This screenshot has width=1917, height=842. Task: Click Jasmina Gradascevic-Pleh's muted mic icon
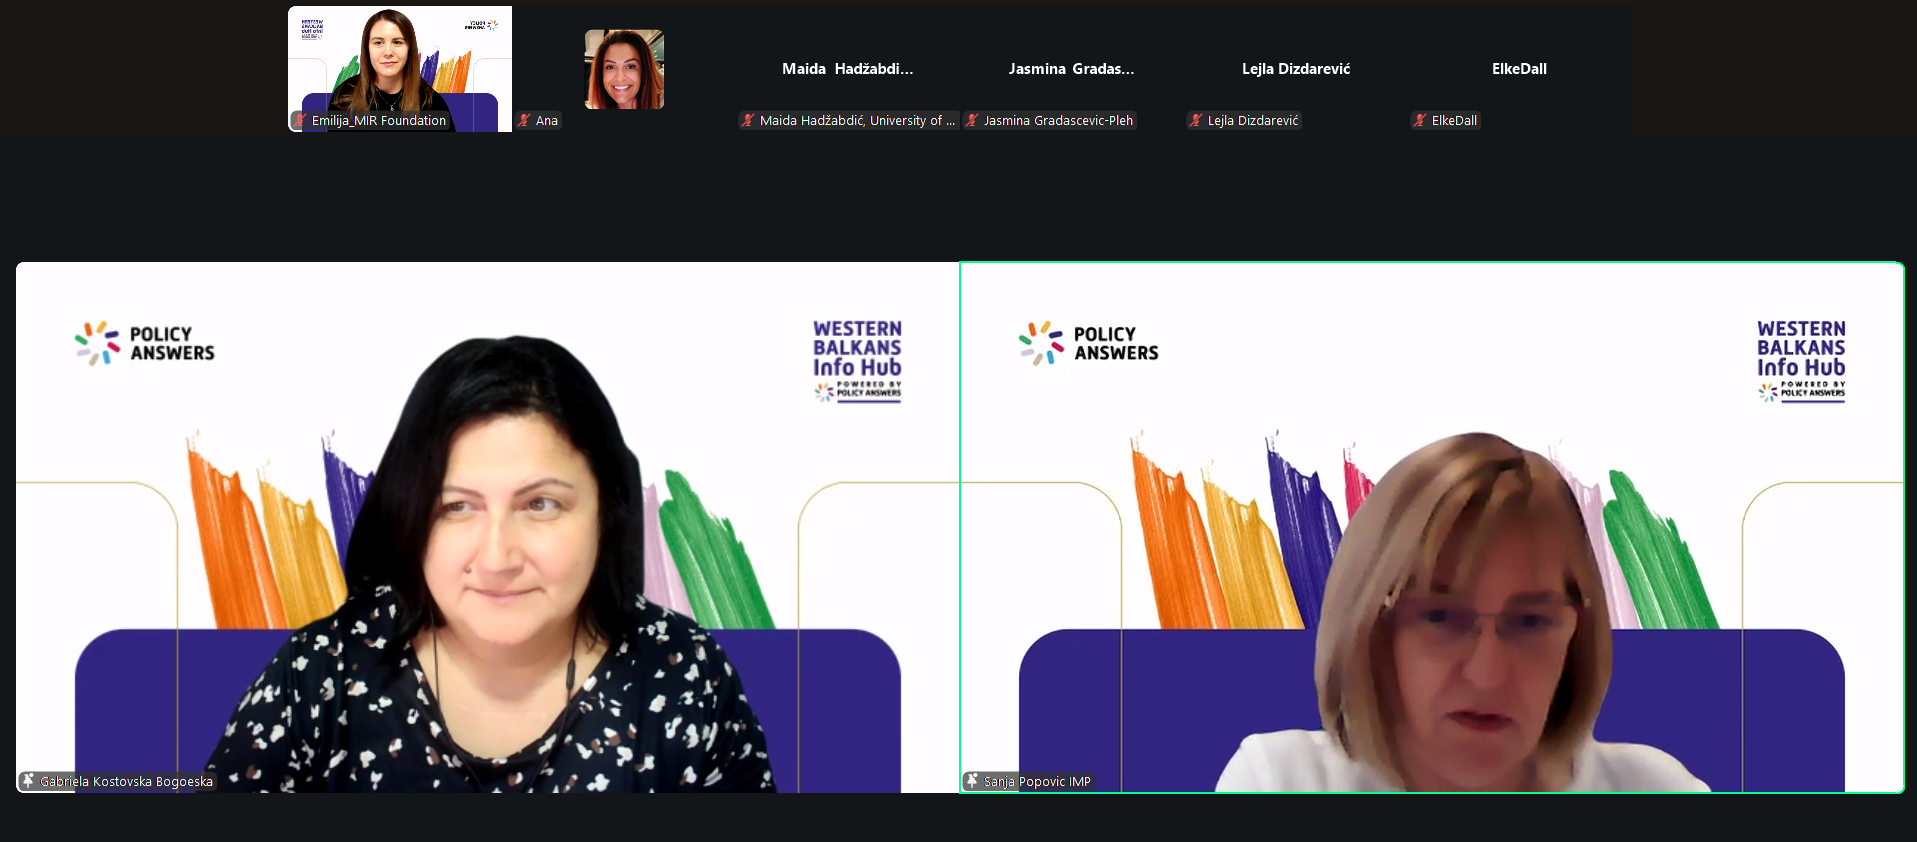972,120
